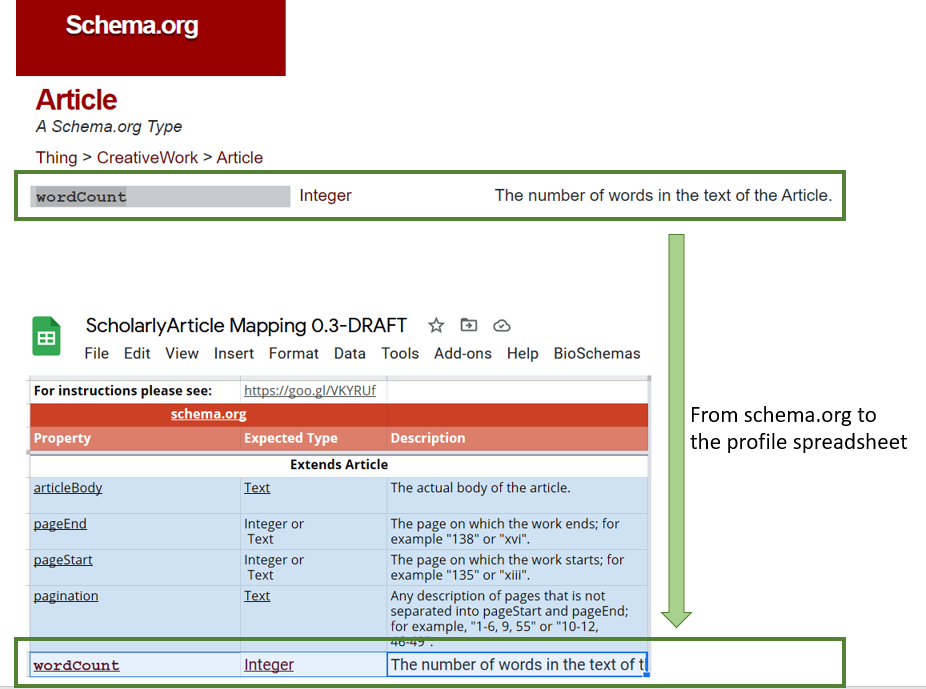
Task: Open the Format menu
Action: click(x=293, y=353)
